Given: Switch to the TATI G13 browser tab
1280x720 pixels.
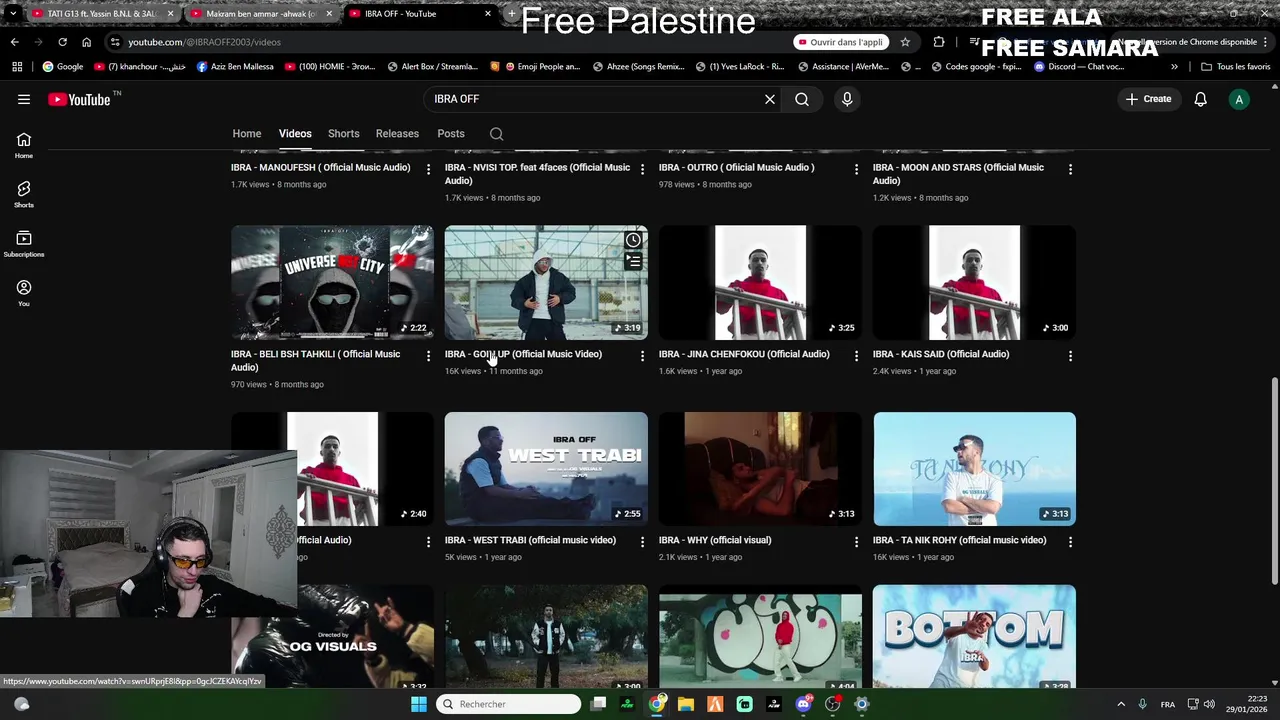Looking at the screenshot, I should click(x=101, y=14).
